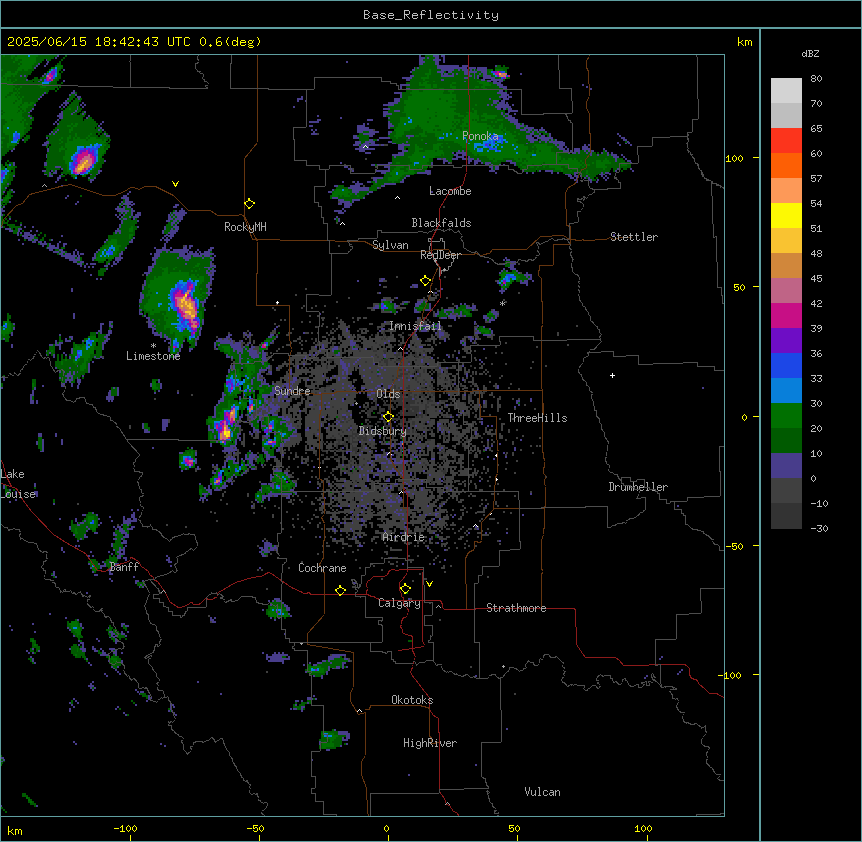Select the yellow diamond marker between Olds and Didsbury
This screenshot has width=862, height=842.
388,416
